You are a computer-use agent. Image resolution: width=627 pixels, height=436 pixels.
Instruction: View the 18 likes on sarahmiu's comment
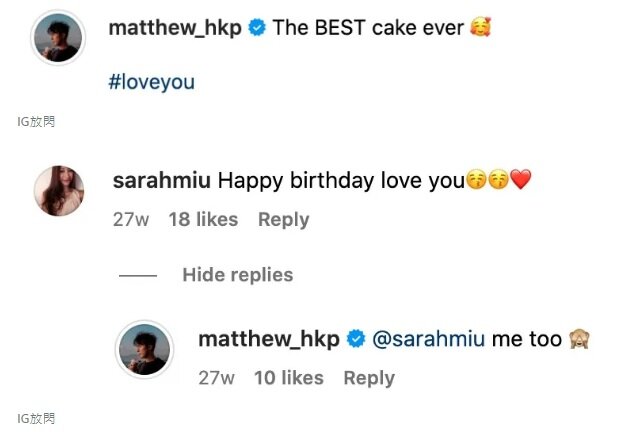(x=203, y=219)
